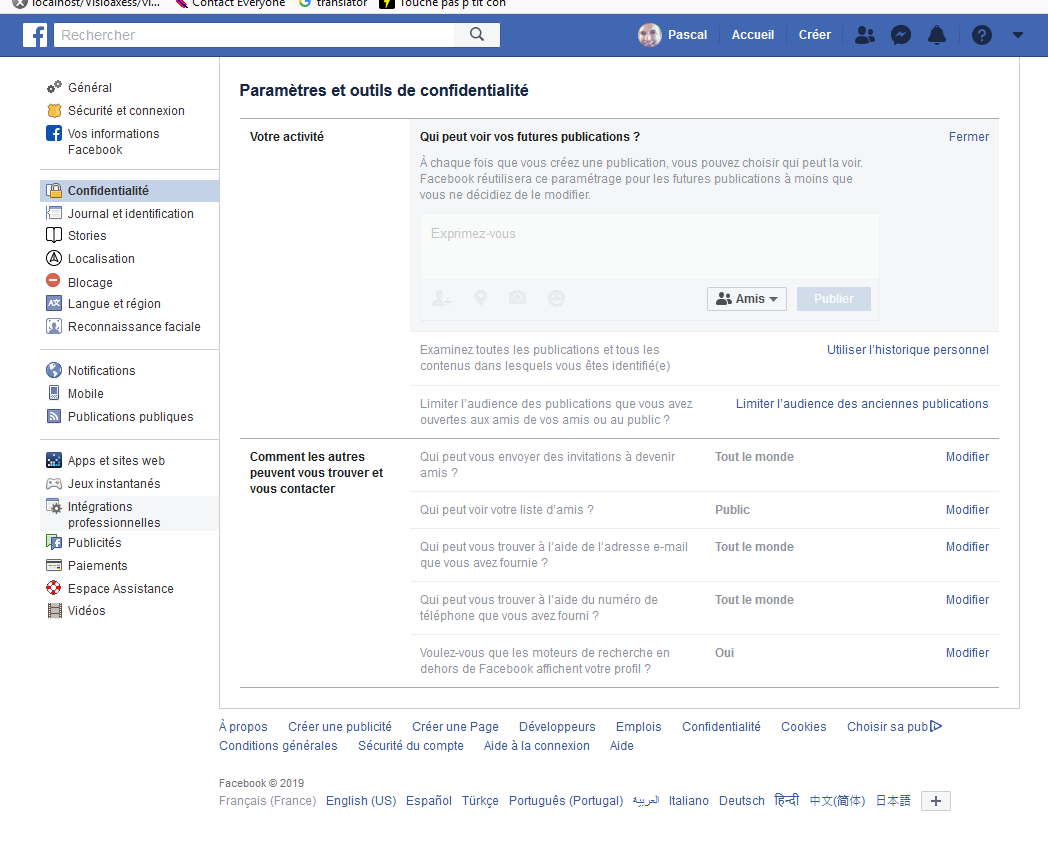Click Pascal's profile picture
This screenshot has width=1048, height=866.
click(649, 35)
